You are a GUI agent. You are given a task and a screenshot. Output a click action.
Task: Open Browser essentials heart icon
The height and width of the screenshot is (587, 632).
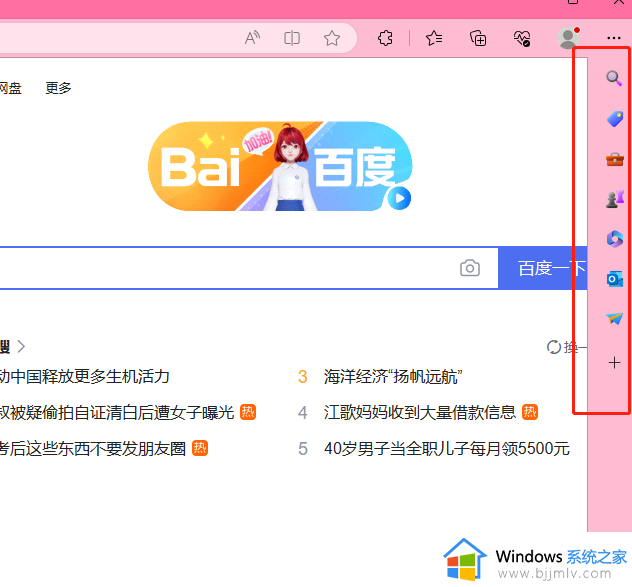click(x=522, y=39)
